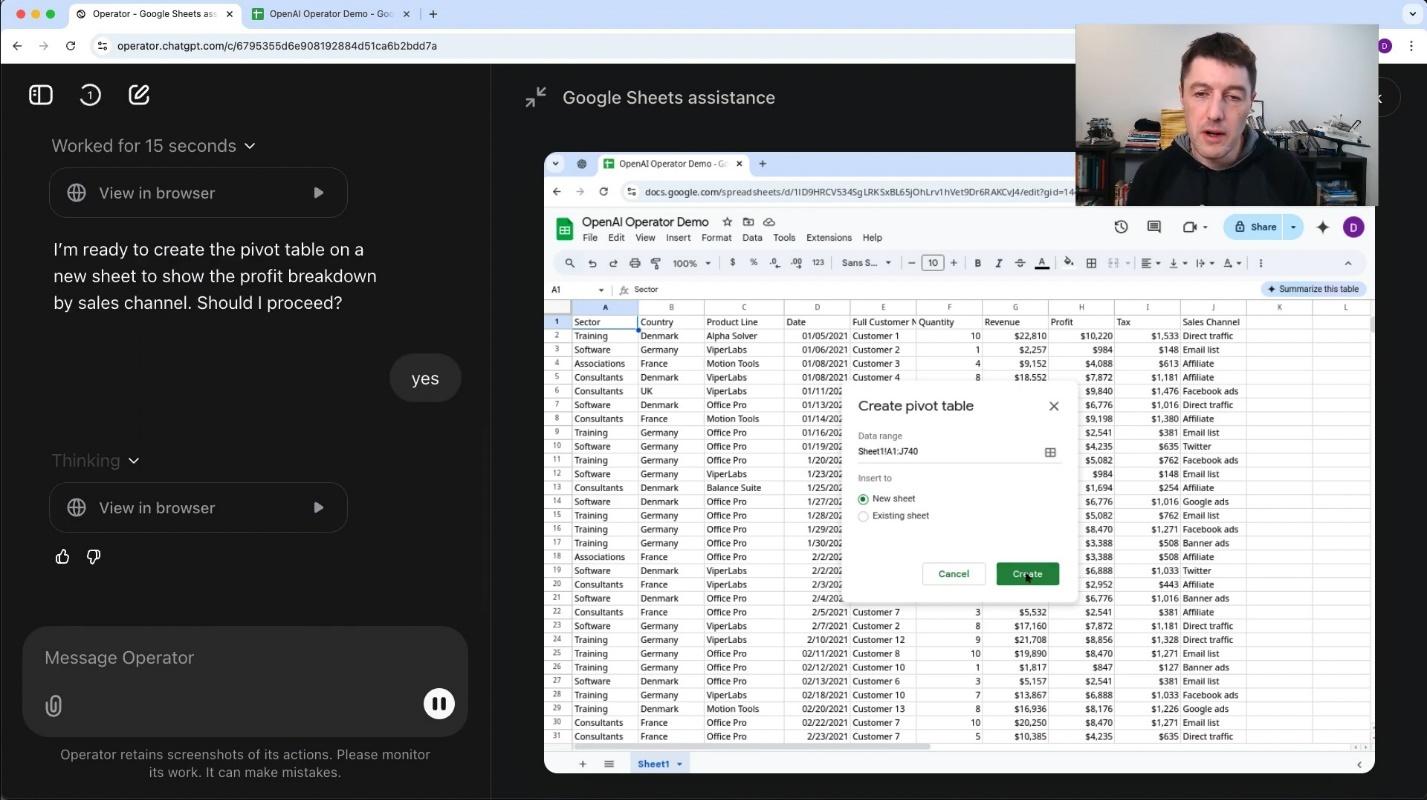Open the Insert menu in Sheets
The image size is (1427, 800).
pyautogui.click(x=678, y=238)
